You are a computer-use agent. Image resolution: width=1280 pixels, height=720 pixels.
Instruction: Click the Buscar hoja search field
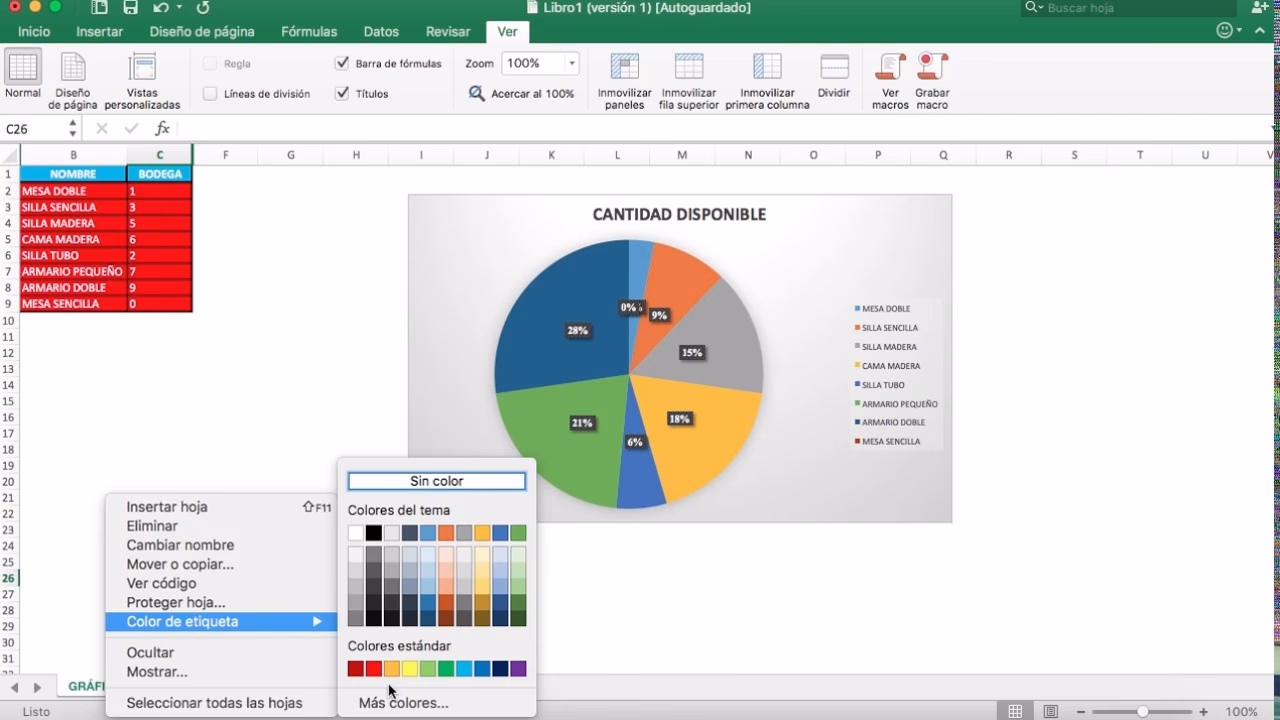click(x=1128, y=8)
